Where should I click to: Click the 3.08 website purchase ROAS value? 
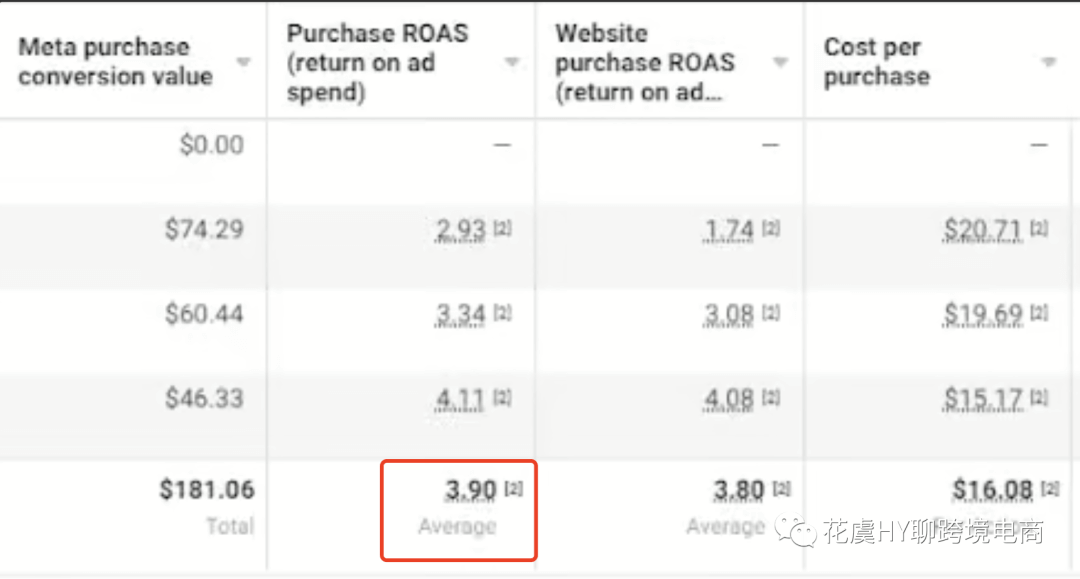click(729, 315)
